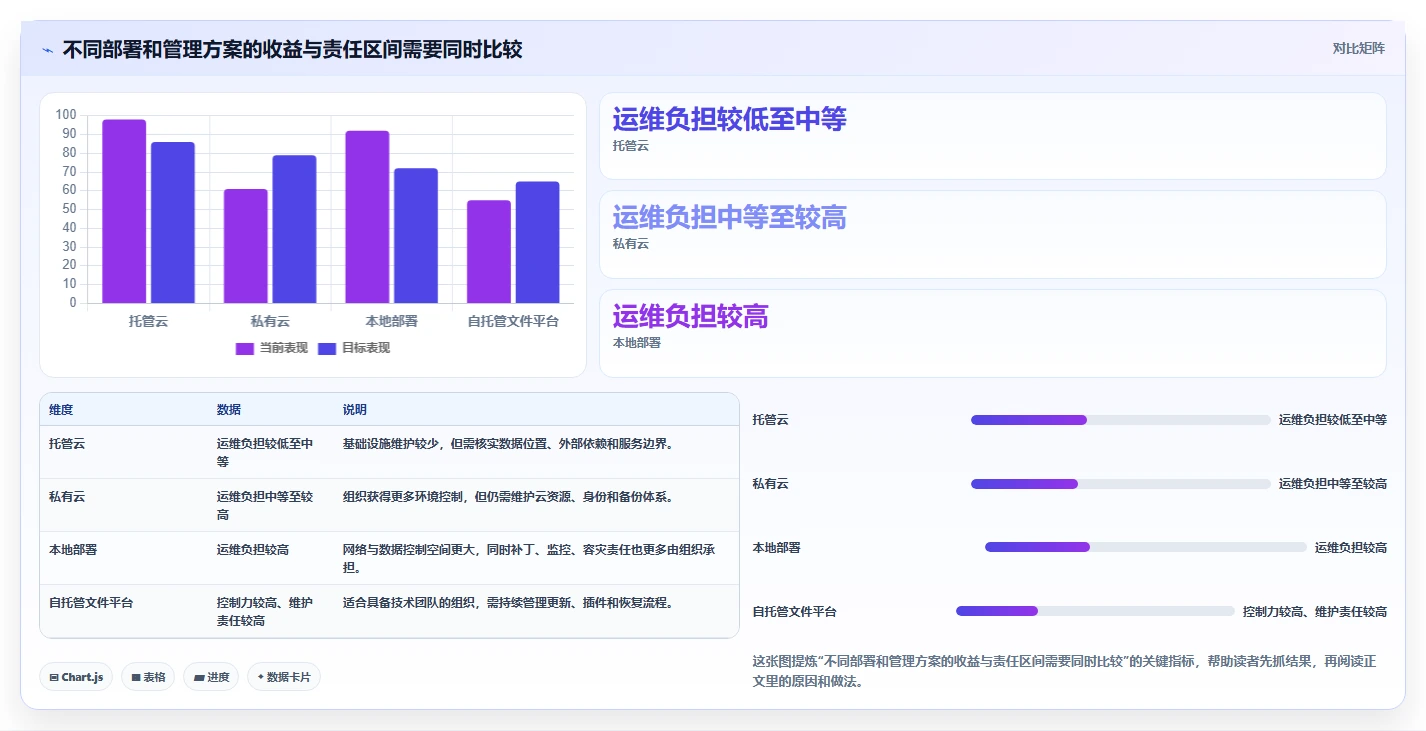Screen dimensions: 1426x731
Task: Click the description starting 组织获得更多环境控制
Action: coord(508,496)
